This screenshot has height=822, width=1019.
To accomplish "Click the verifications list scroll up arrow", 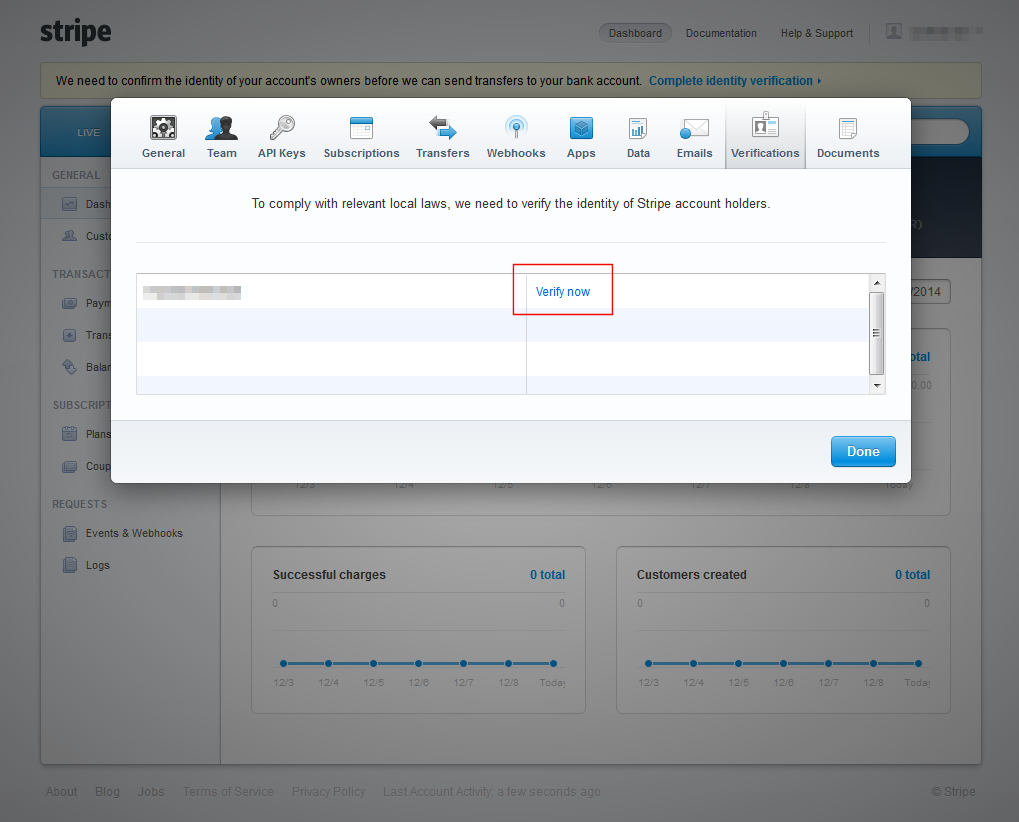I will point(877,283).
